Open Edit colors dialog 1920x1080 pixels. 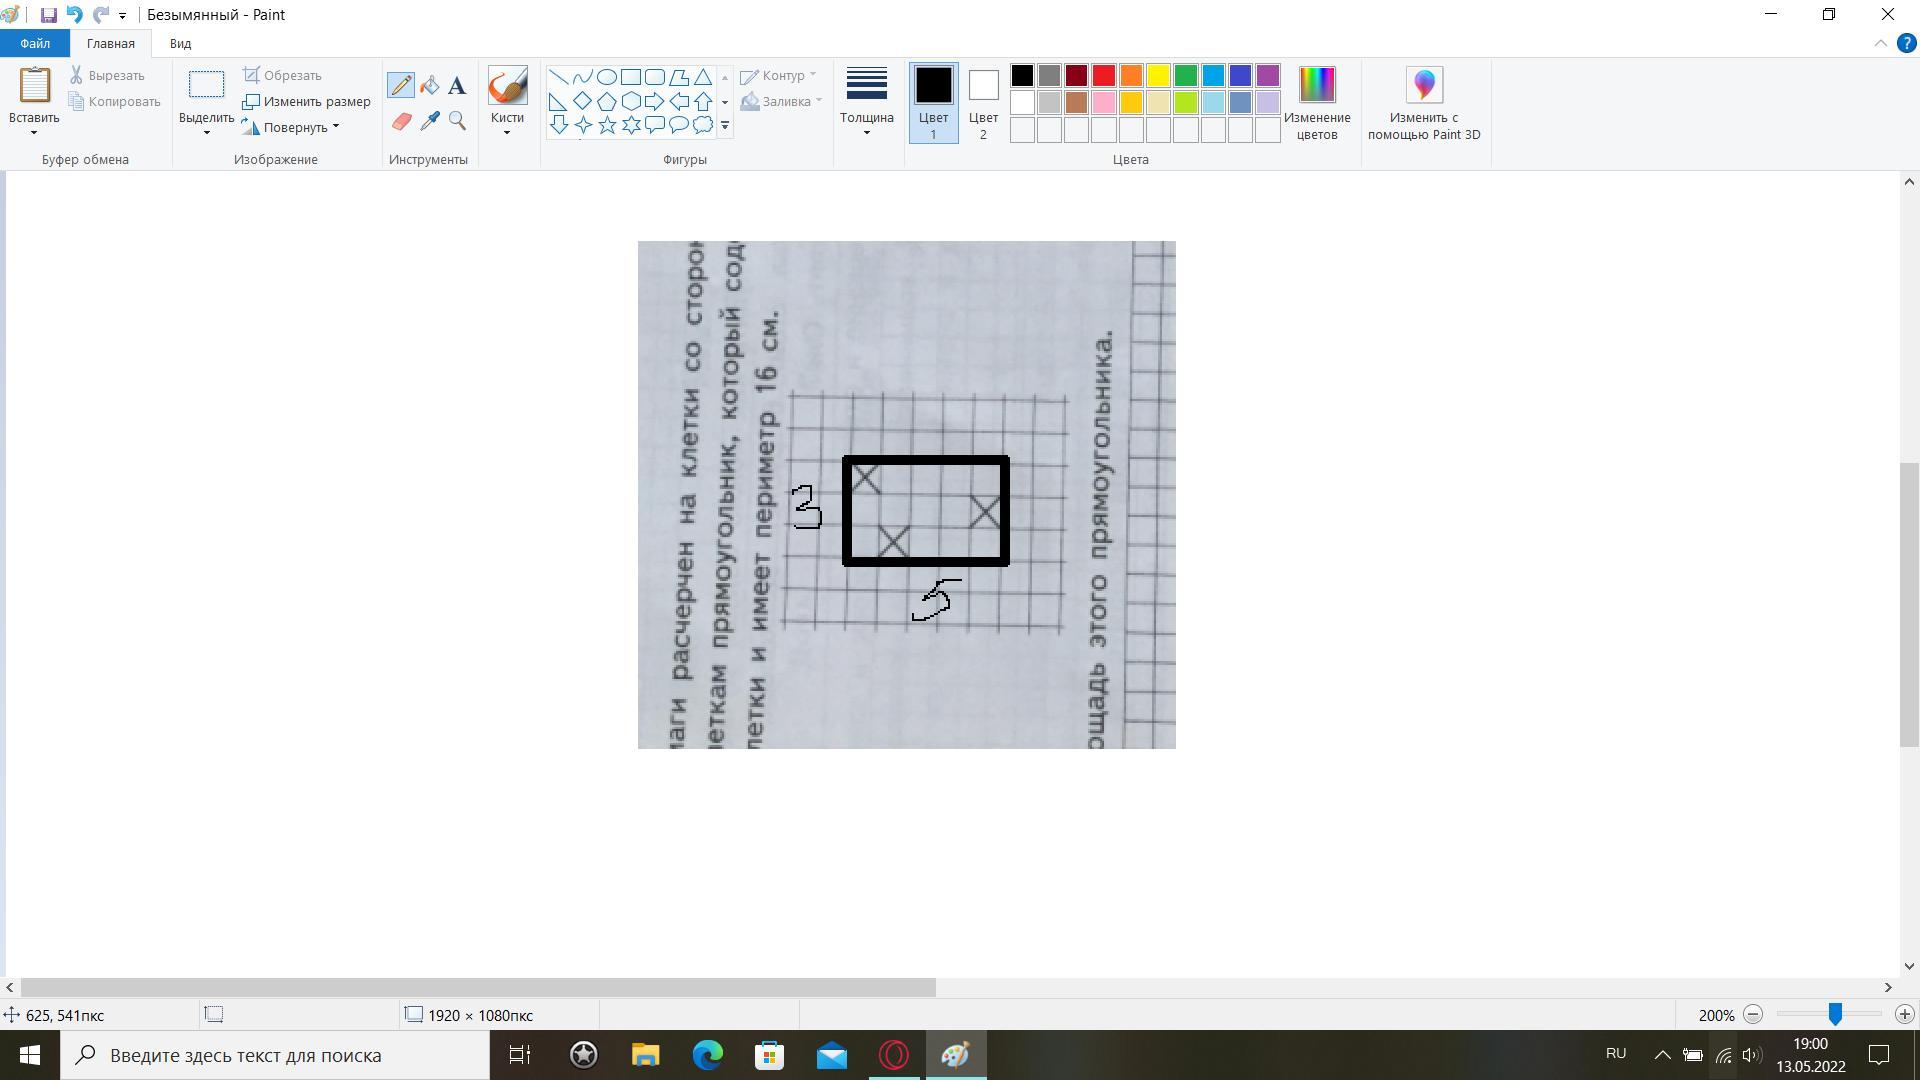(x=1317, y=104)
